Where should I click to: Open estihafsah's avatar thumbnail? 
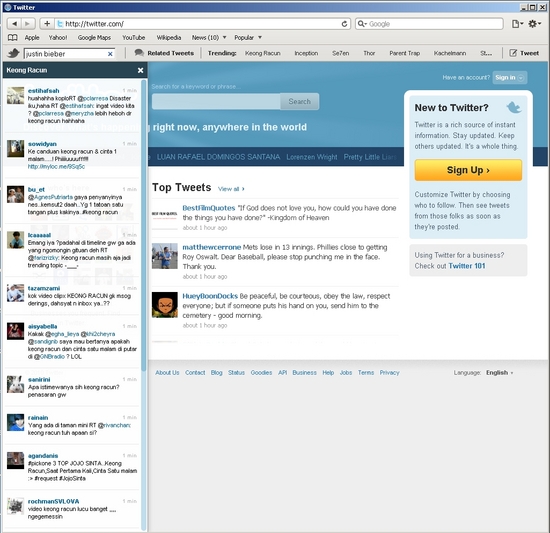(15, 95)
